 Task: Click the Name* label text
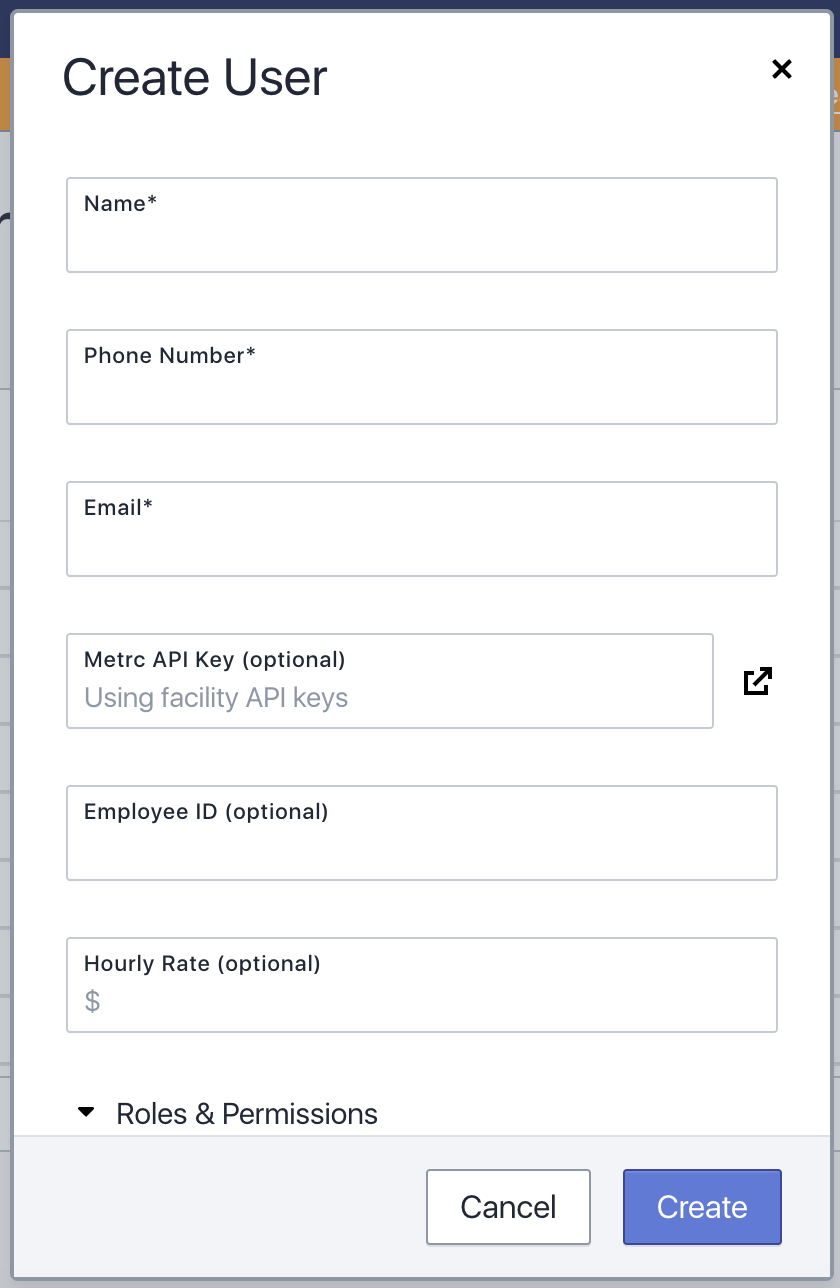[120, 204]
